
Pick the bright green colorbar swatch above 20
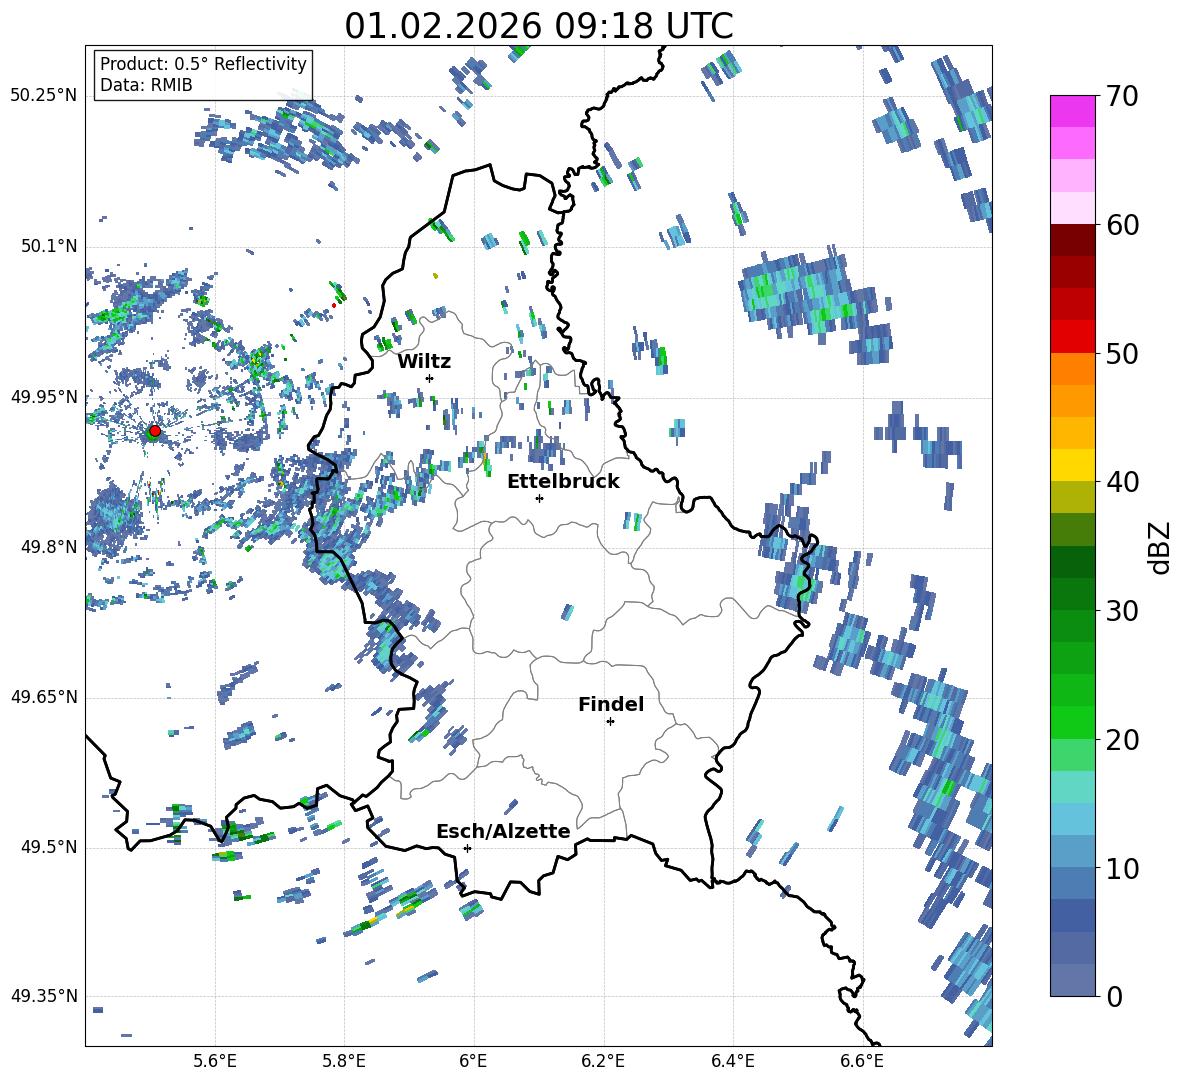(x=1073, y=722)
